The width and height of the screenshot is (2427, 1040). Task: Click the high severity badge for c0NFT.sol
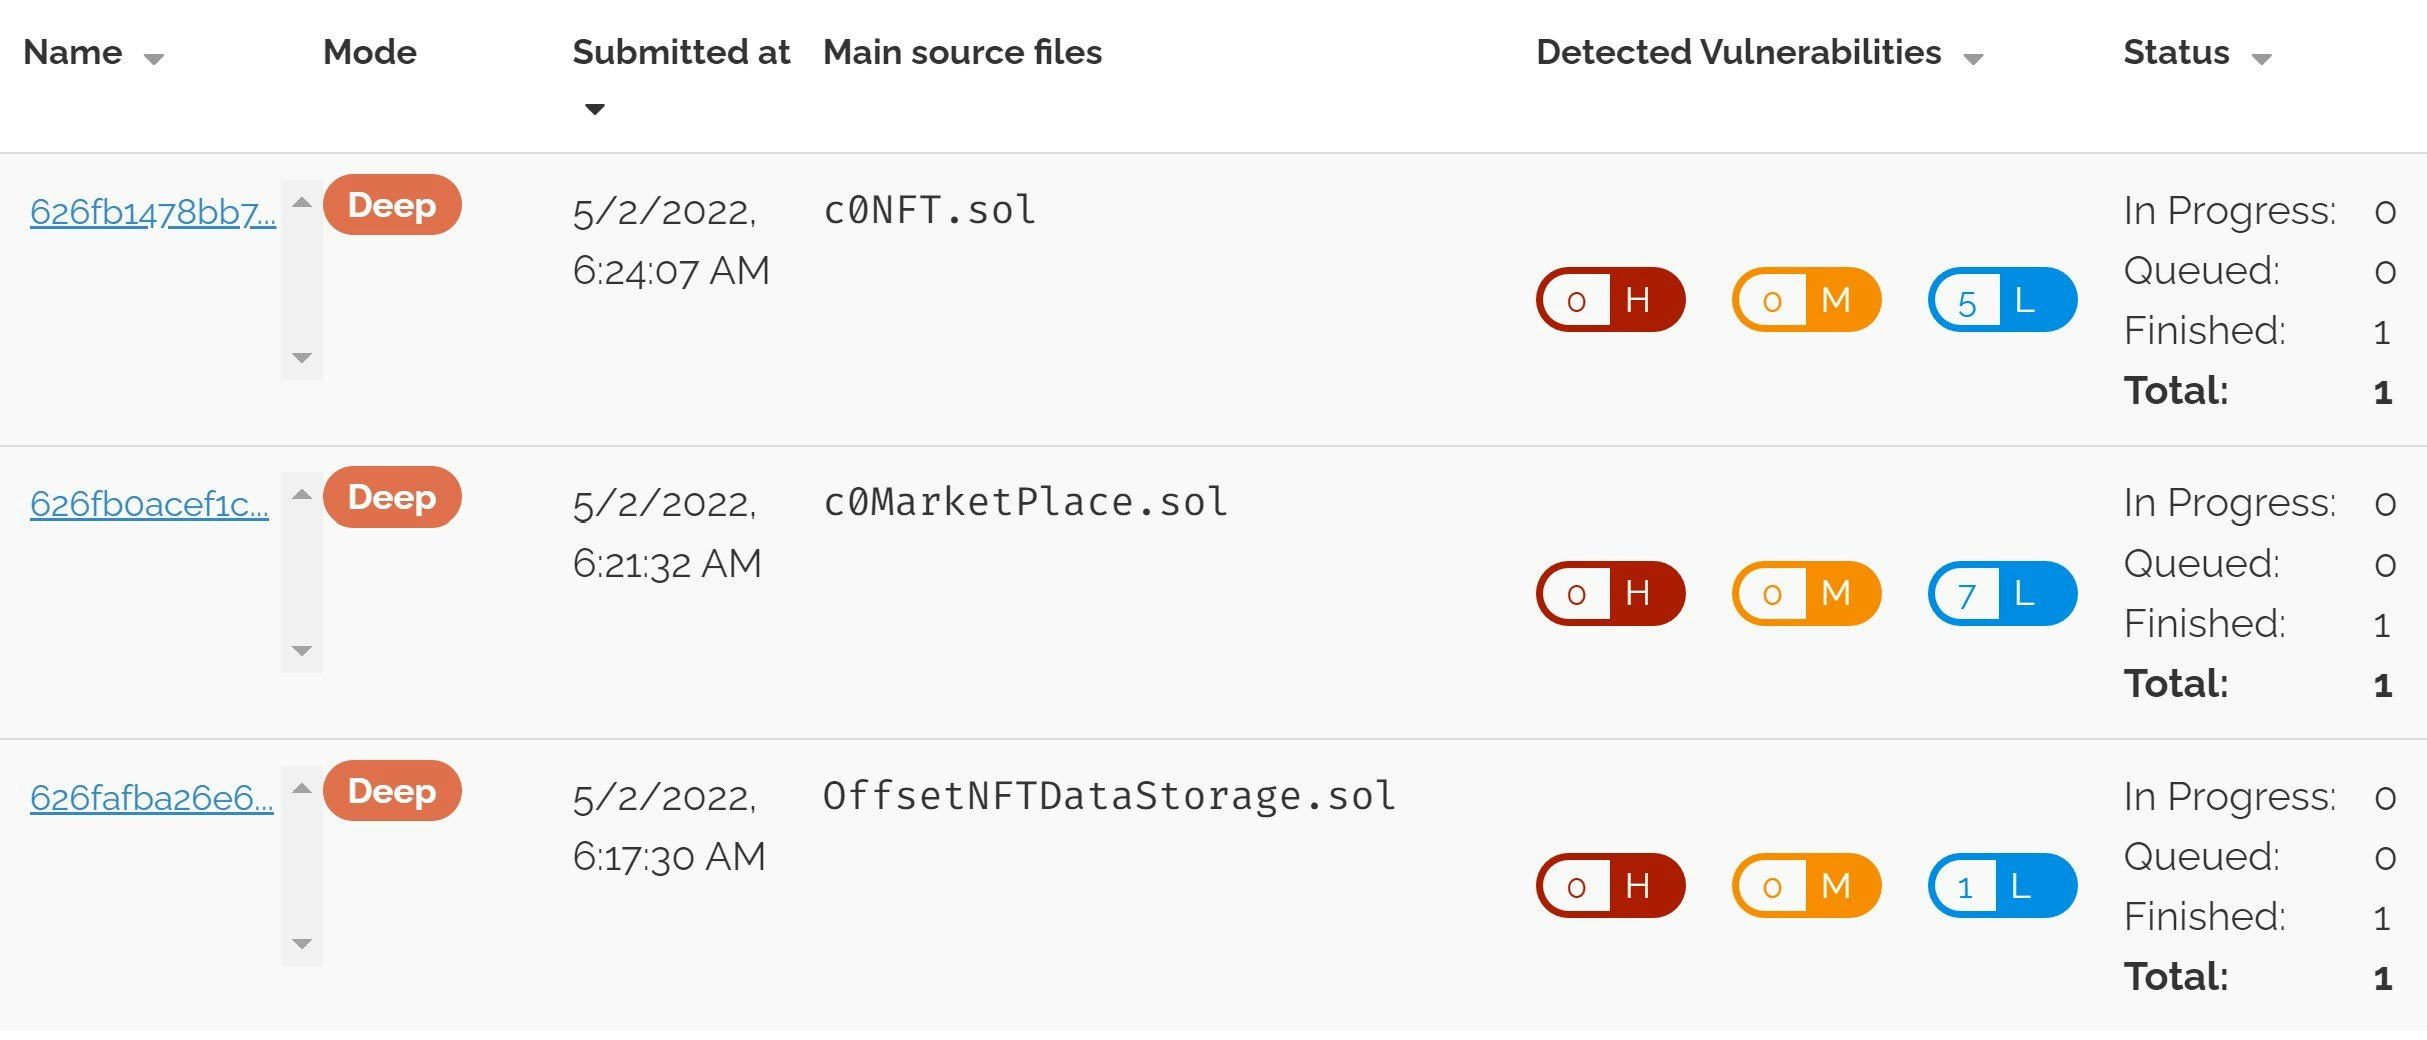1610,299
